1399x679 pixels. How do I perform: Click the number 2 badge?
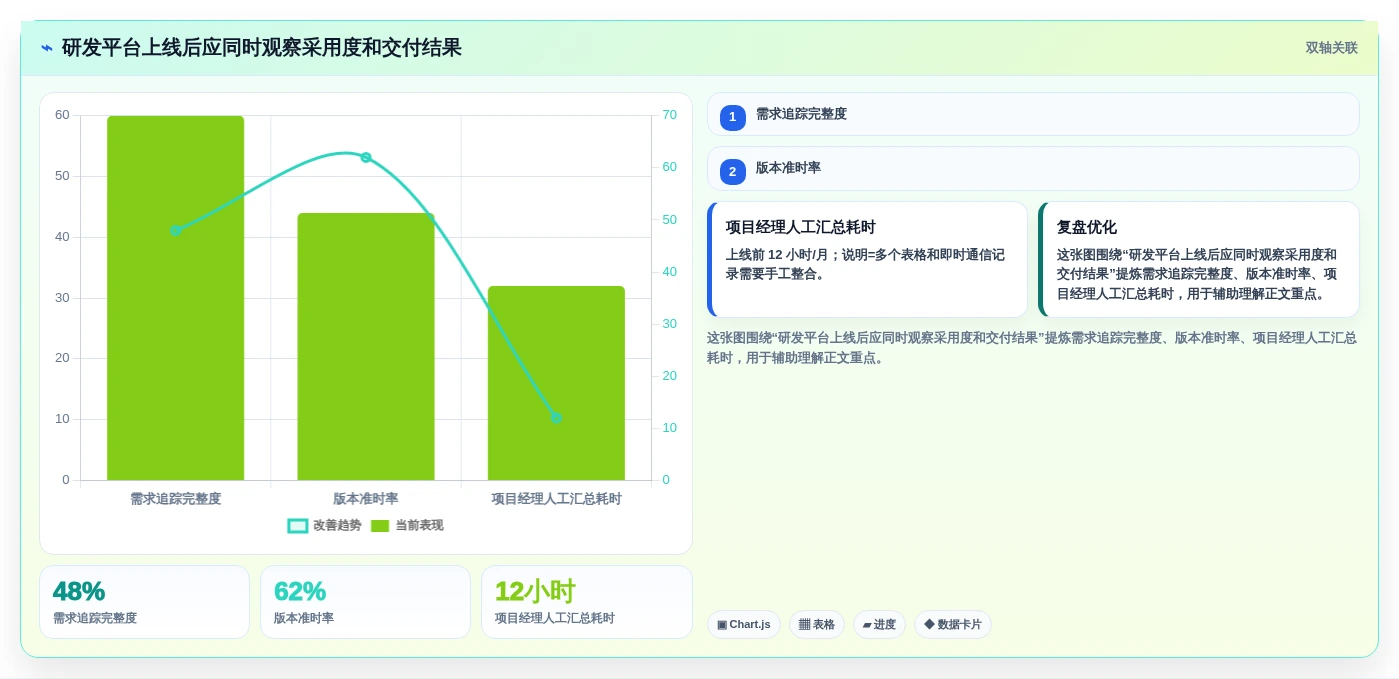pyautogui.click(x=732, y=172)
